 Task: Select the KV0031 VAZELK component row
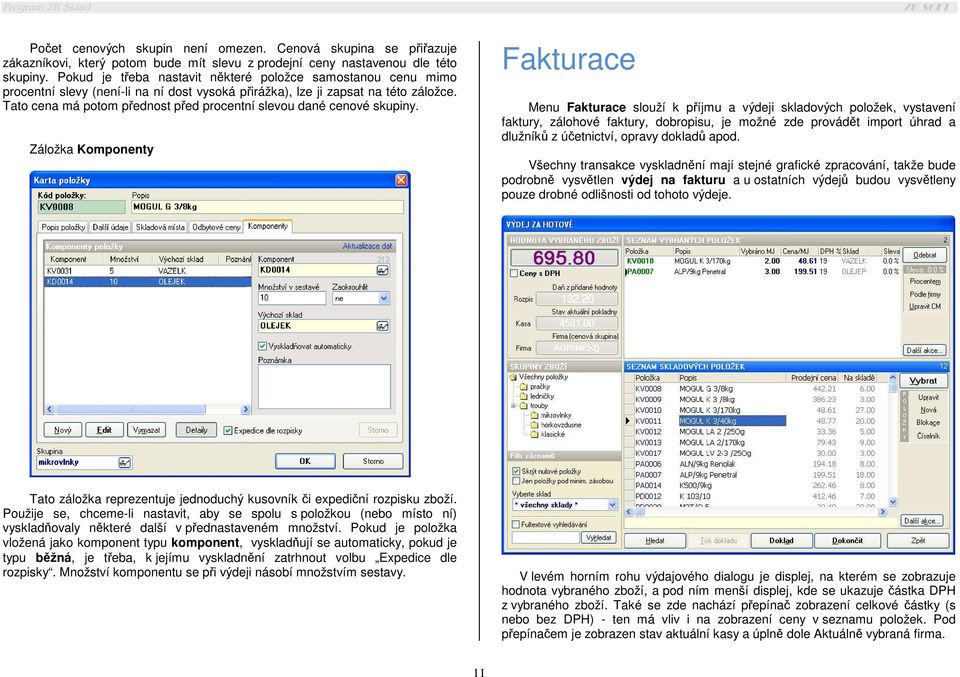coord(148,271)
